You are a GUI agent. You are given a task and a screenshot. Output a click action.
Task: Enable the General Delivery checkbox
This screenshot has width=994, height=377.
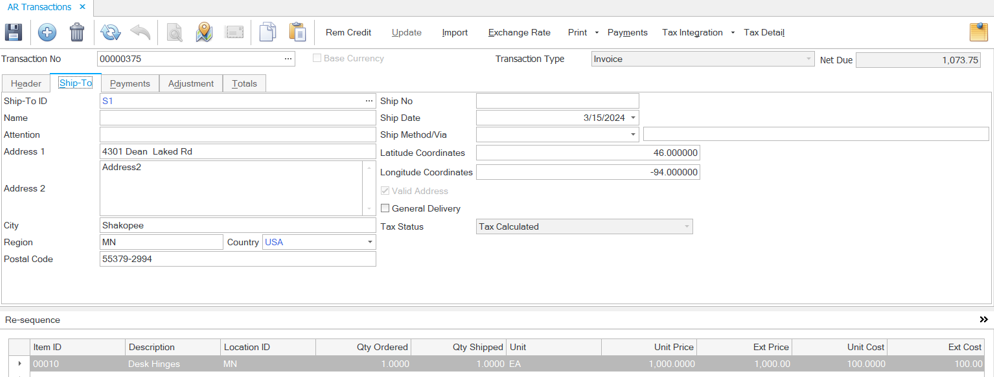click(x=384, y=208)
